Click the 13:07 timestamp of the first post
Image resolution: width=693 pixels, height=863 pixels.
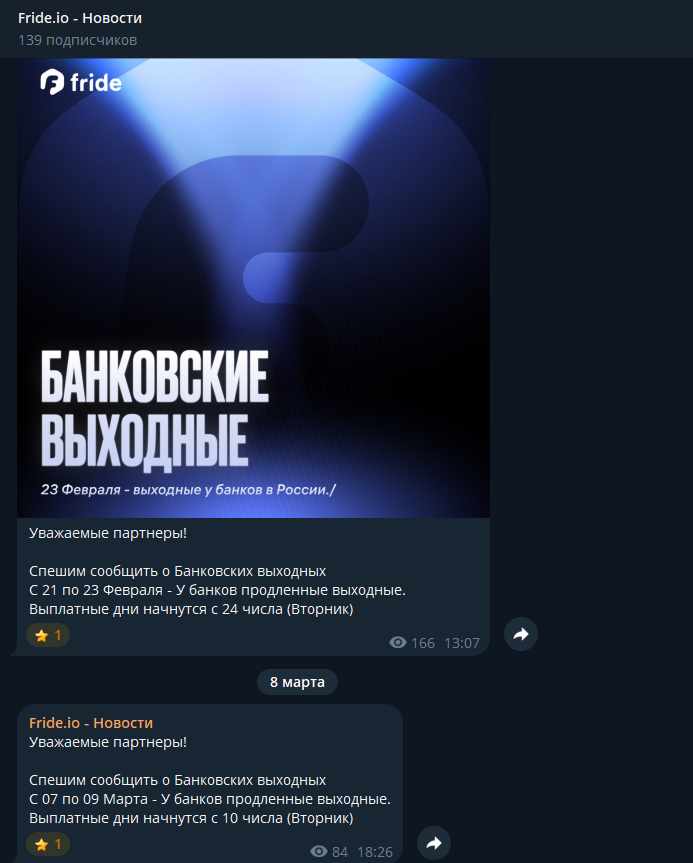tap(462, 643)
